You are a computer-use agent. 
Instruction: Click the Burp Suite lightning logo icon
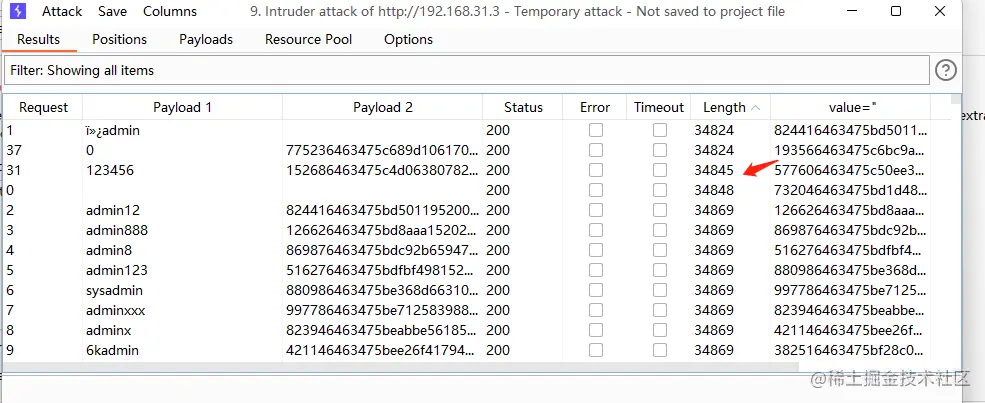(x=19, y=12)
